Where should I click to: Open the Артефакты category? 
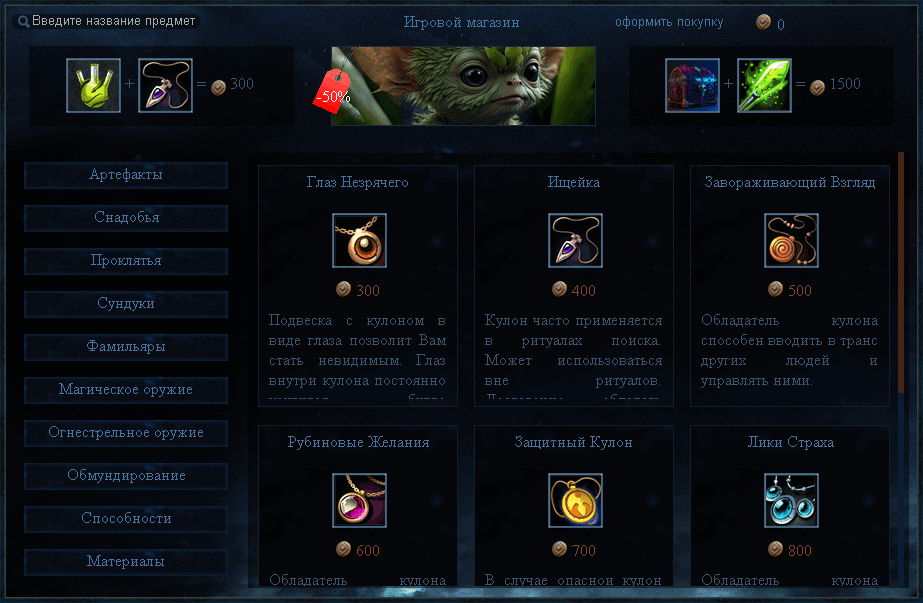click(126, 175)
